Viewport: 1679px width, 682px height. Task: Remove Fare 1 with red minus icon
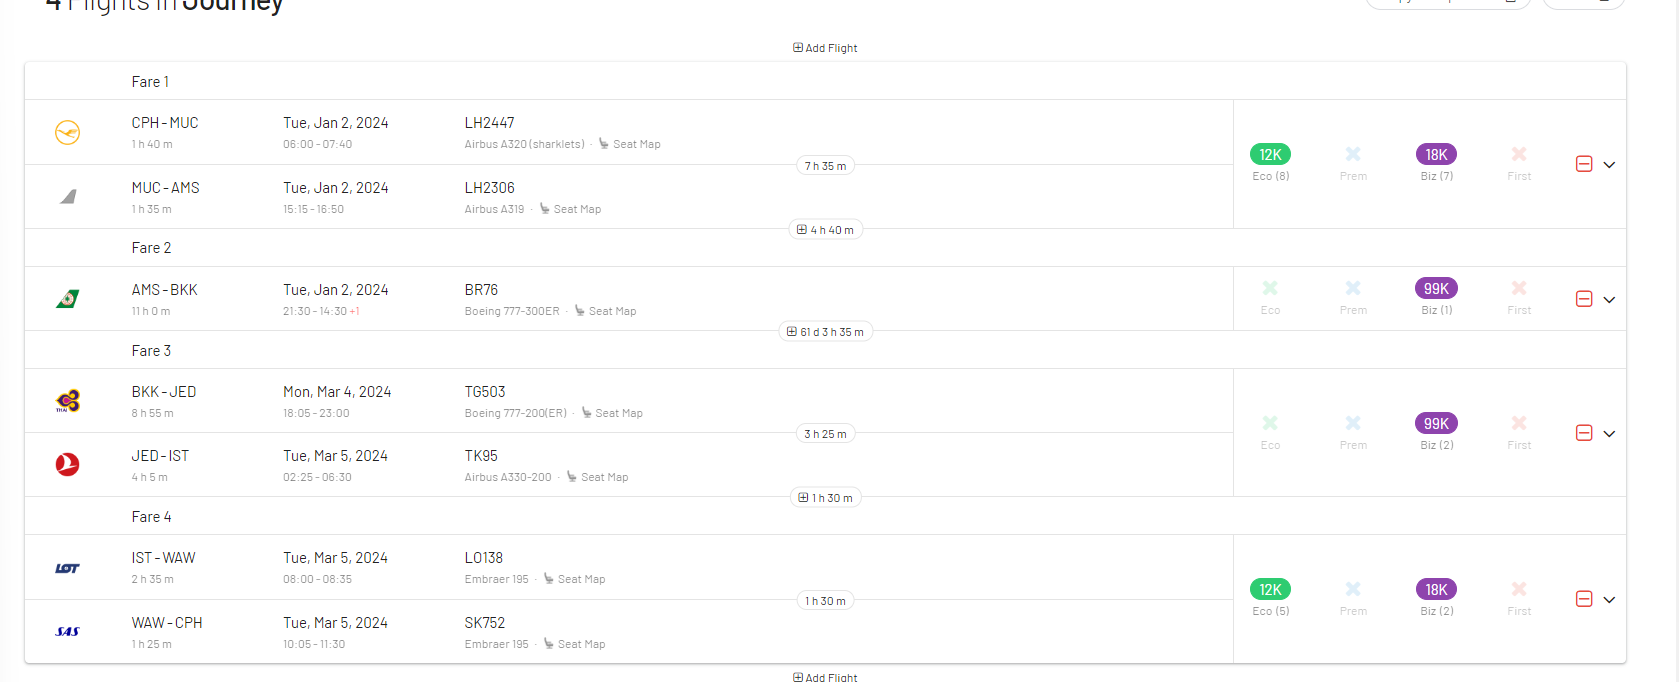1584,164
